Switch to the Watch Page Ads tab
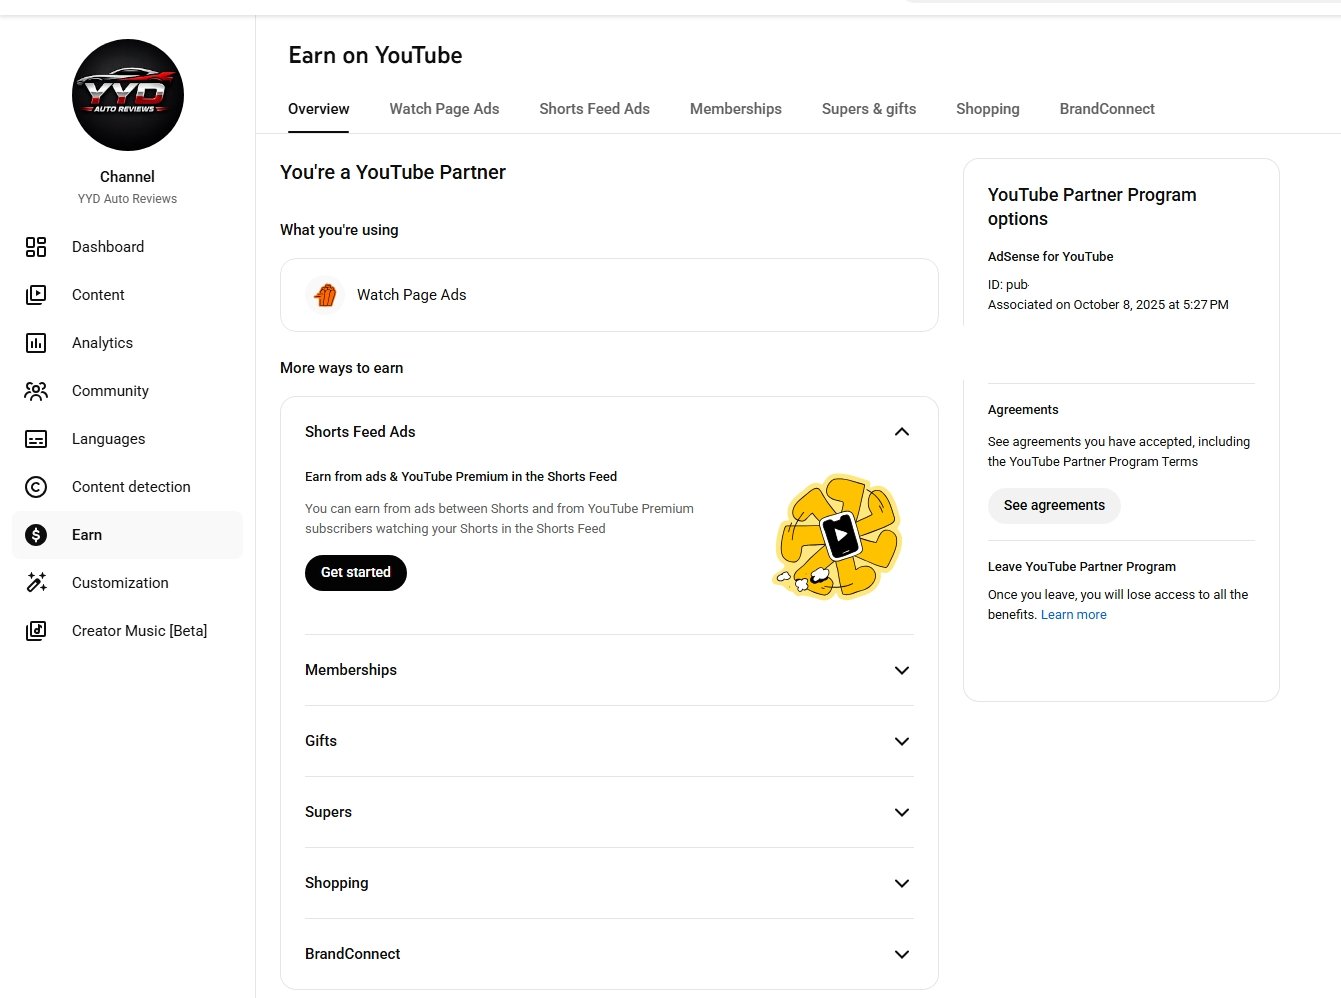This screenshot has height=998, width=1341. 444,109
